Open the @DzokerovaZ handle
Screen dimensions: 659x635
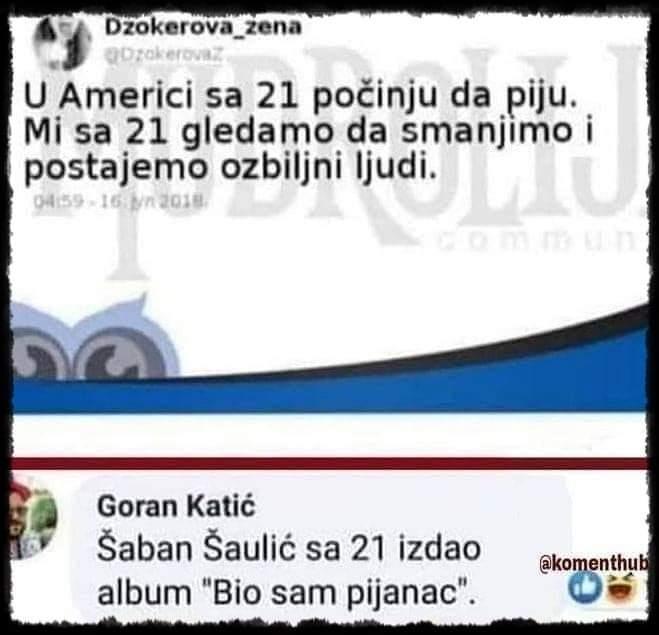[163, 55]
